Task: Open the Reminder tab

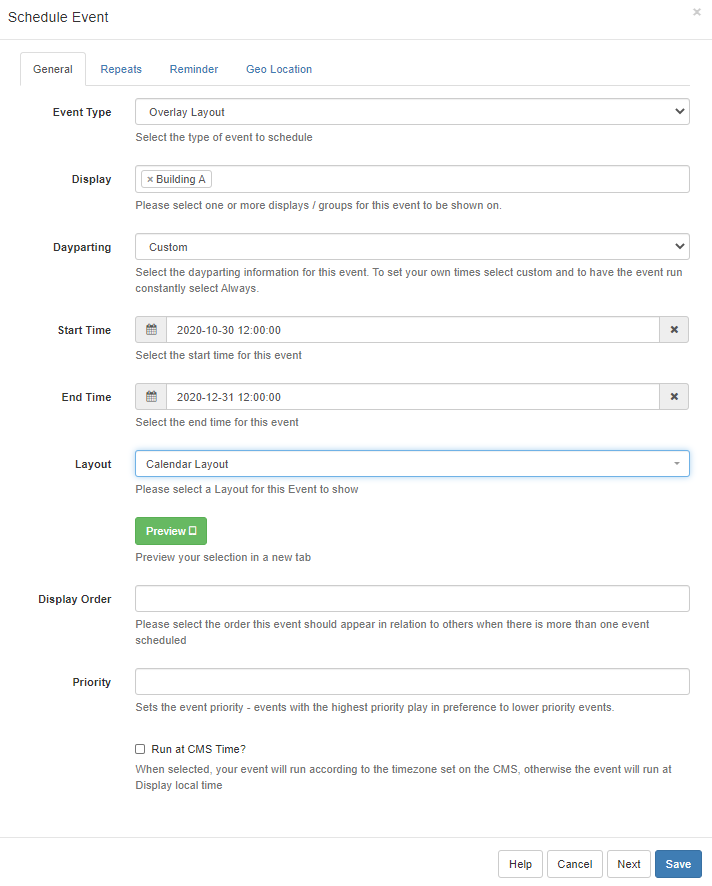Action: [x=194, y=69]
